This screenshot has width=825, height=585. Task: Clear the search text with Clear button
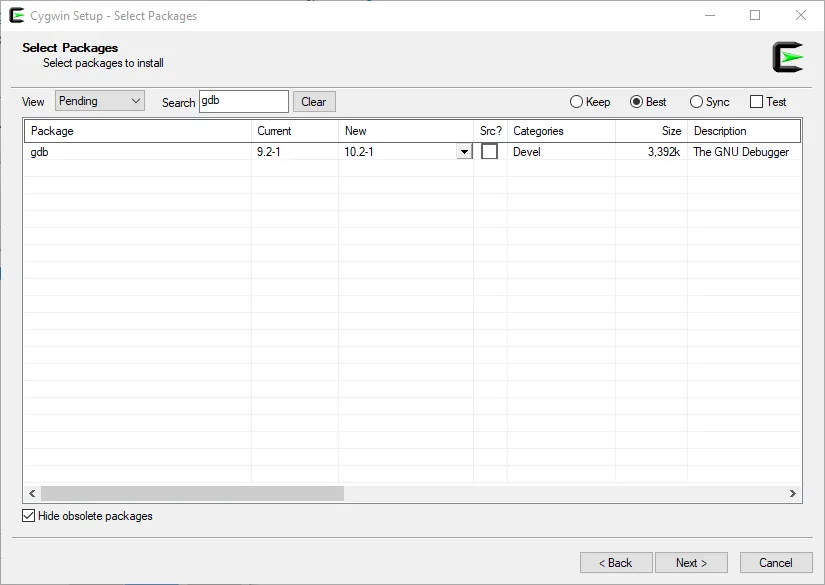tap(314, 102)
